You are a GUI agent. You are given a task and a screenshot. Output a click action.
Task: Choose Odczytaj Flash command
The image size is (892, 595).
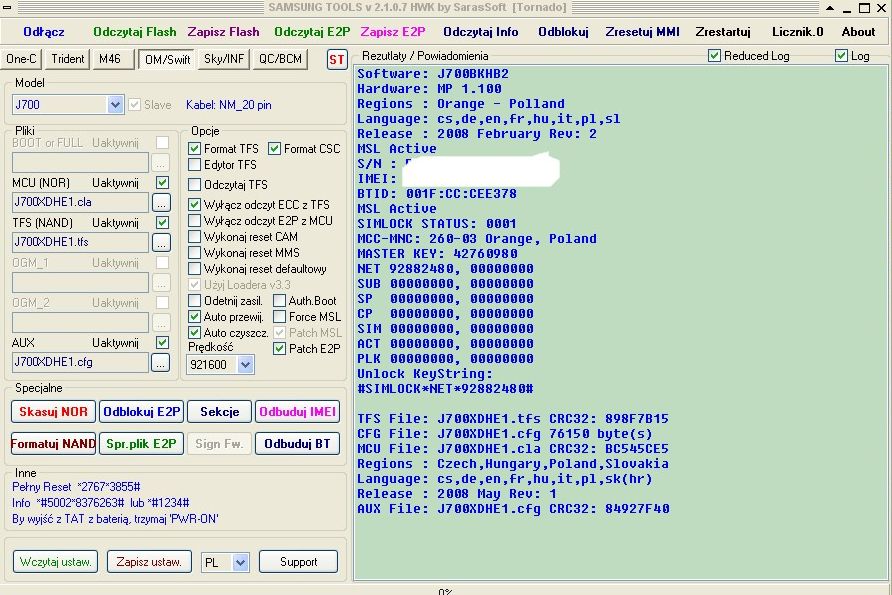[135, 32]
